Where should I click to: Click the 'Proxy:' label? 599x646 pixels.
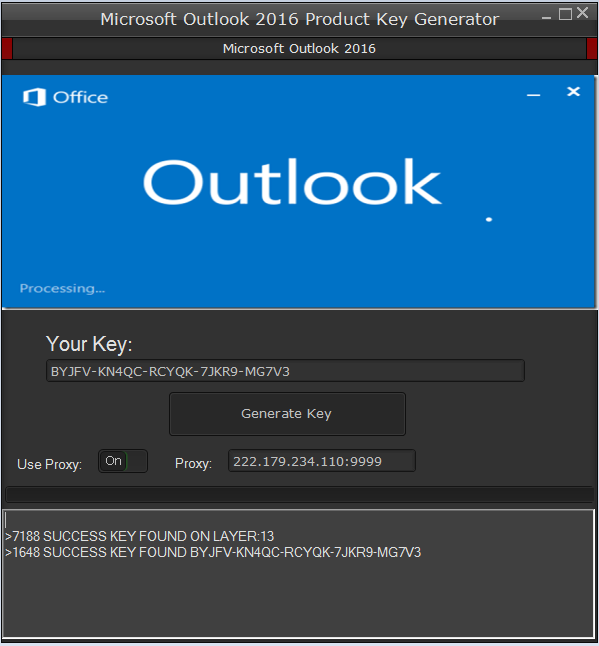(193, 463)
